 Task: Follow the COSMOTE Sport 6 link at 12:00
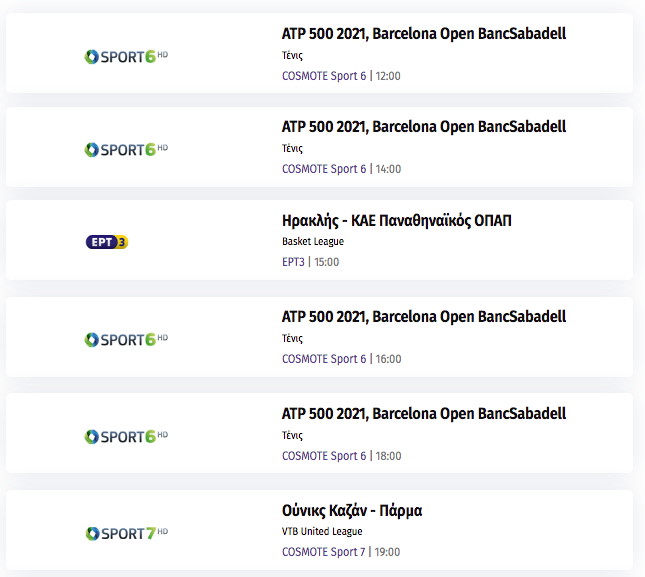[x=324, y=76]
